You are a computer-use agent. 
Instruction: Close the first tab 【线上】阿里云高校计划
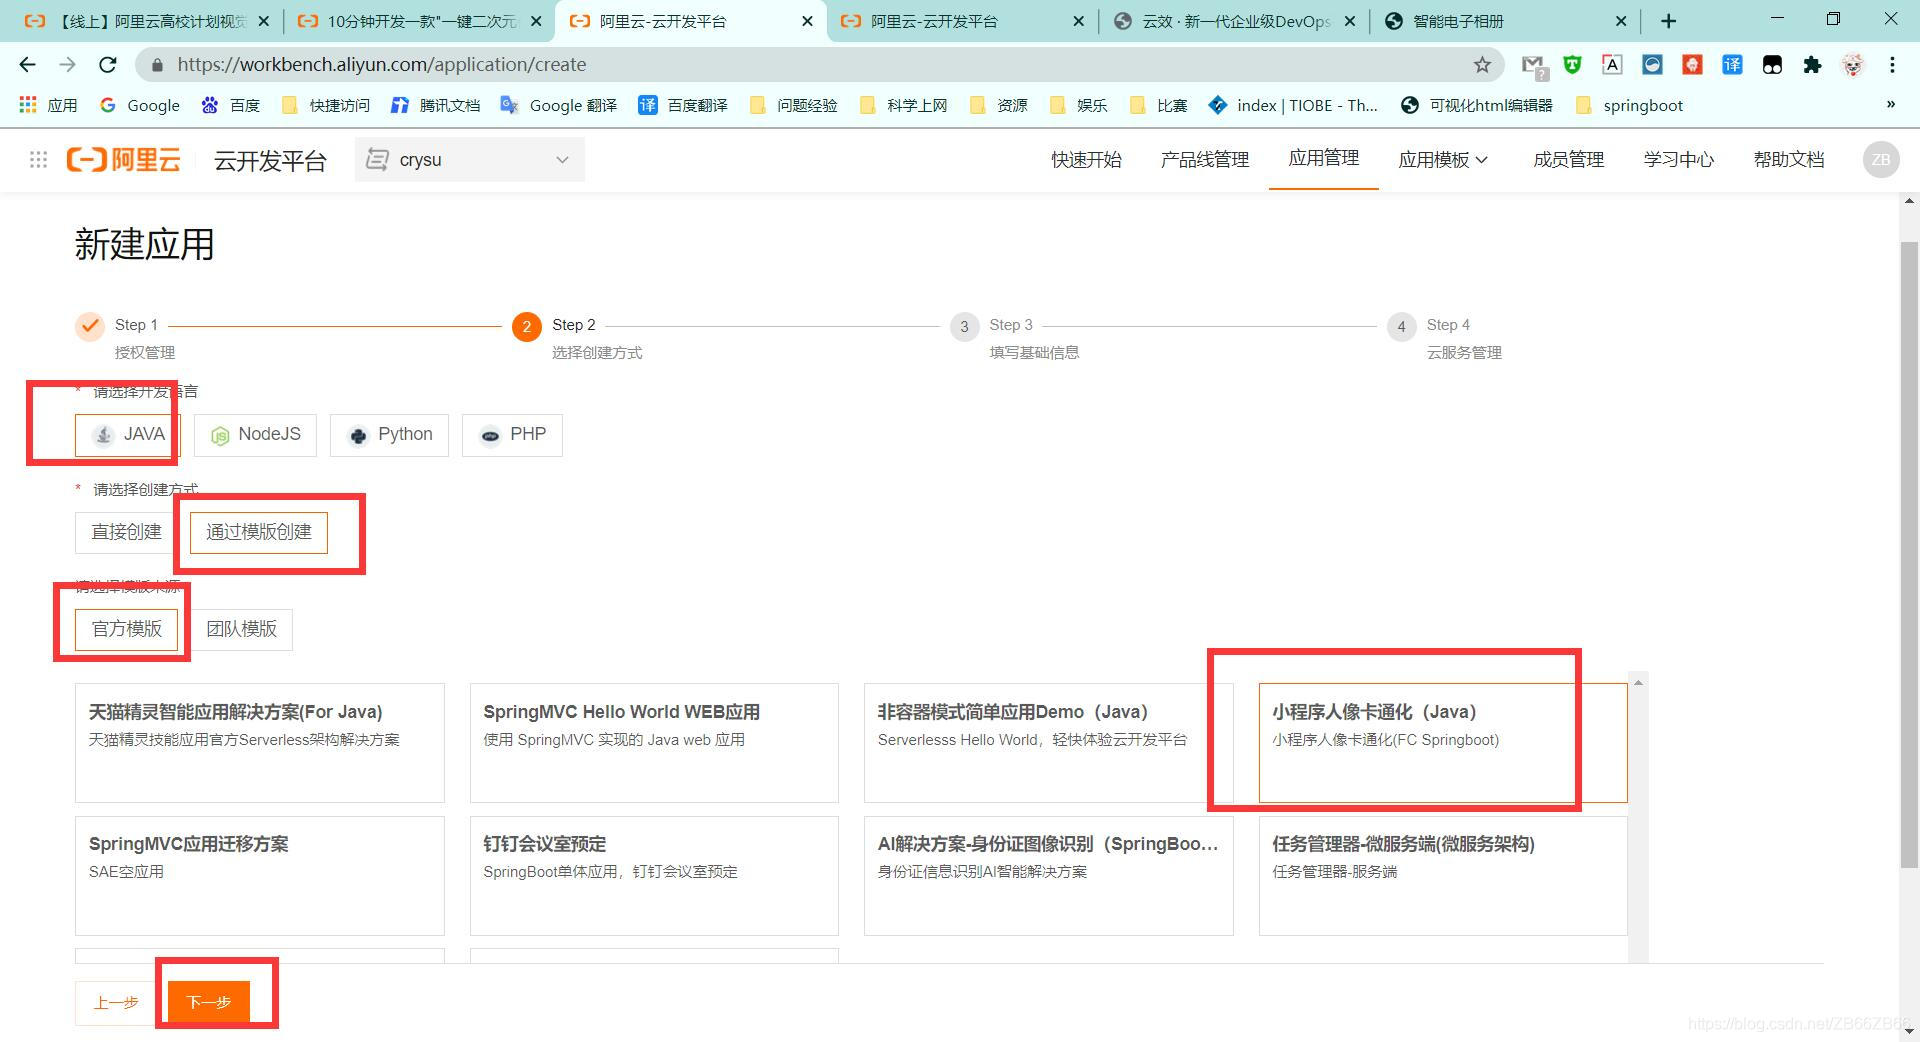tap(263, 21)
